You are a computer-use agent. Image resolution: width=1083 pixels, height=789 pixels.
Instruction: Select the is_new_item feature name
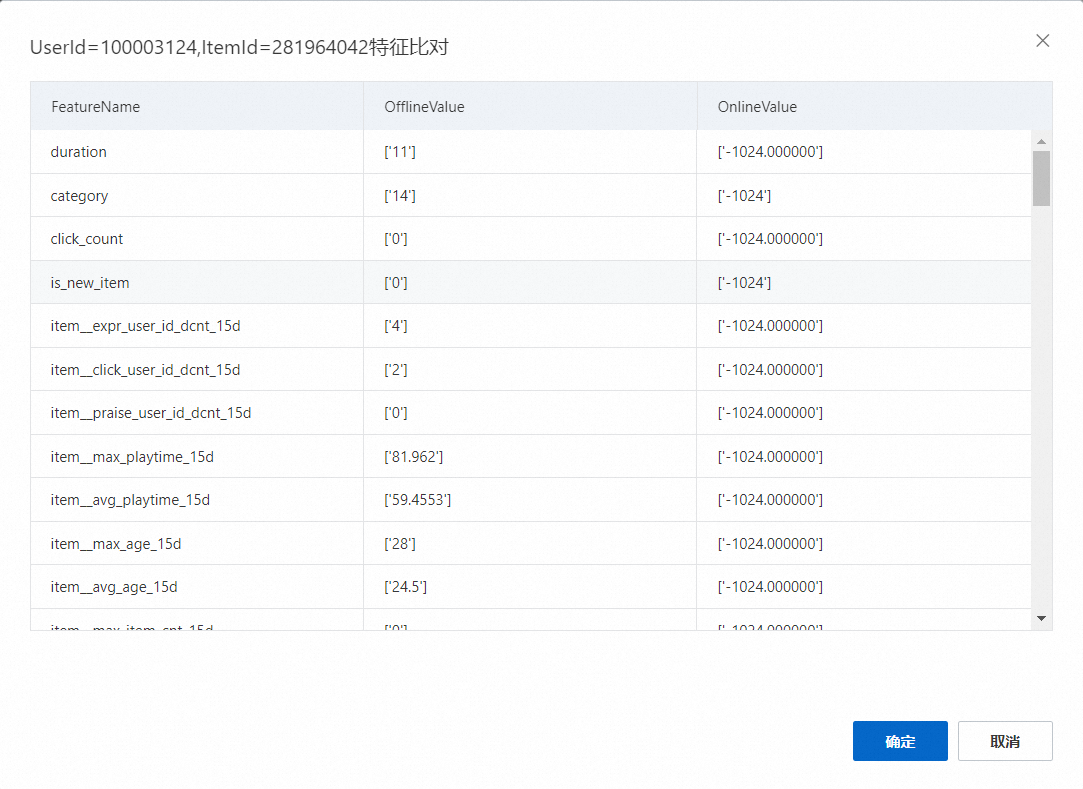click(90, 283)
